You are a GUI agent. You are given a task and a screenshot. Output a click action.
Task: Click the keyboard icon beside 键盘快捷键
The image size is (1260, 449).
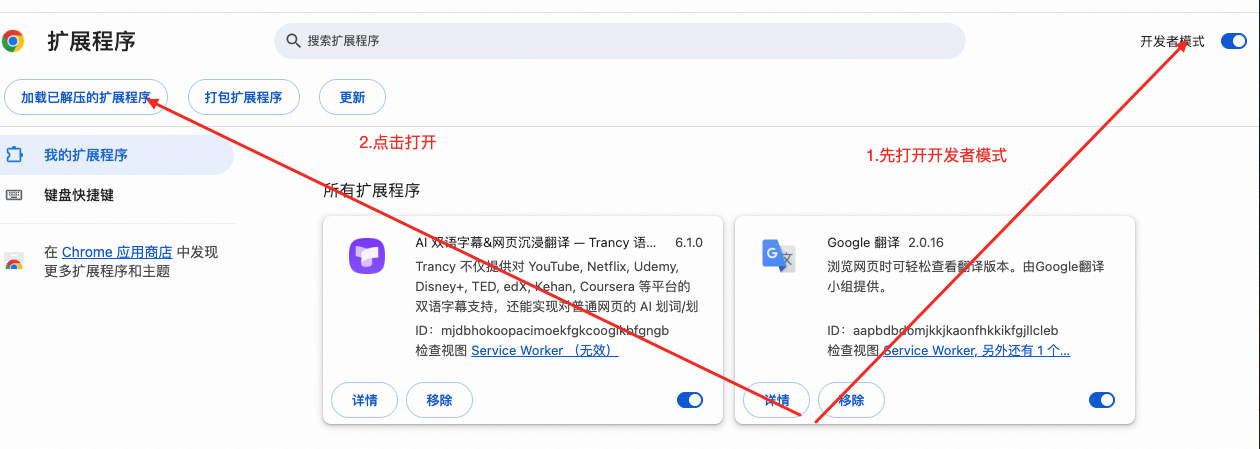[14, 195]
